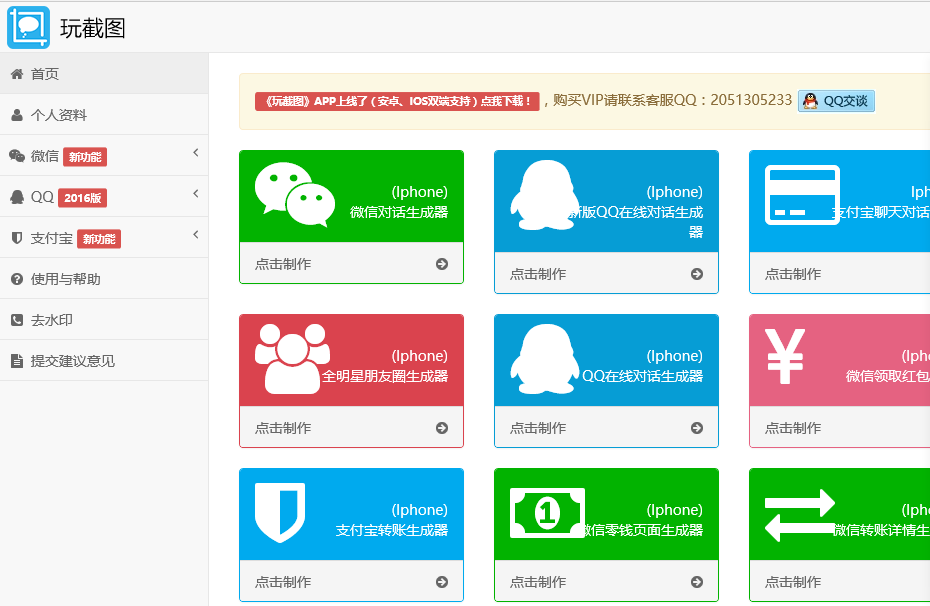The image size is (930, 606).
Task: Click 点击制作 under 微信对话生成器
Action: 283,264
